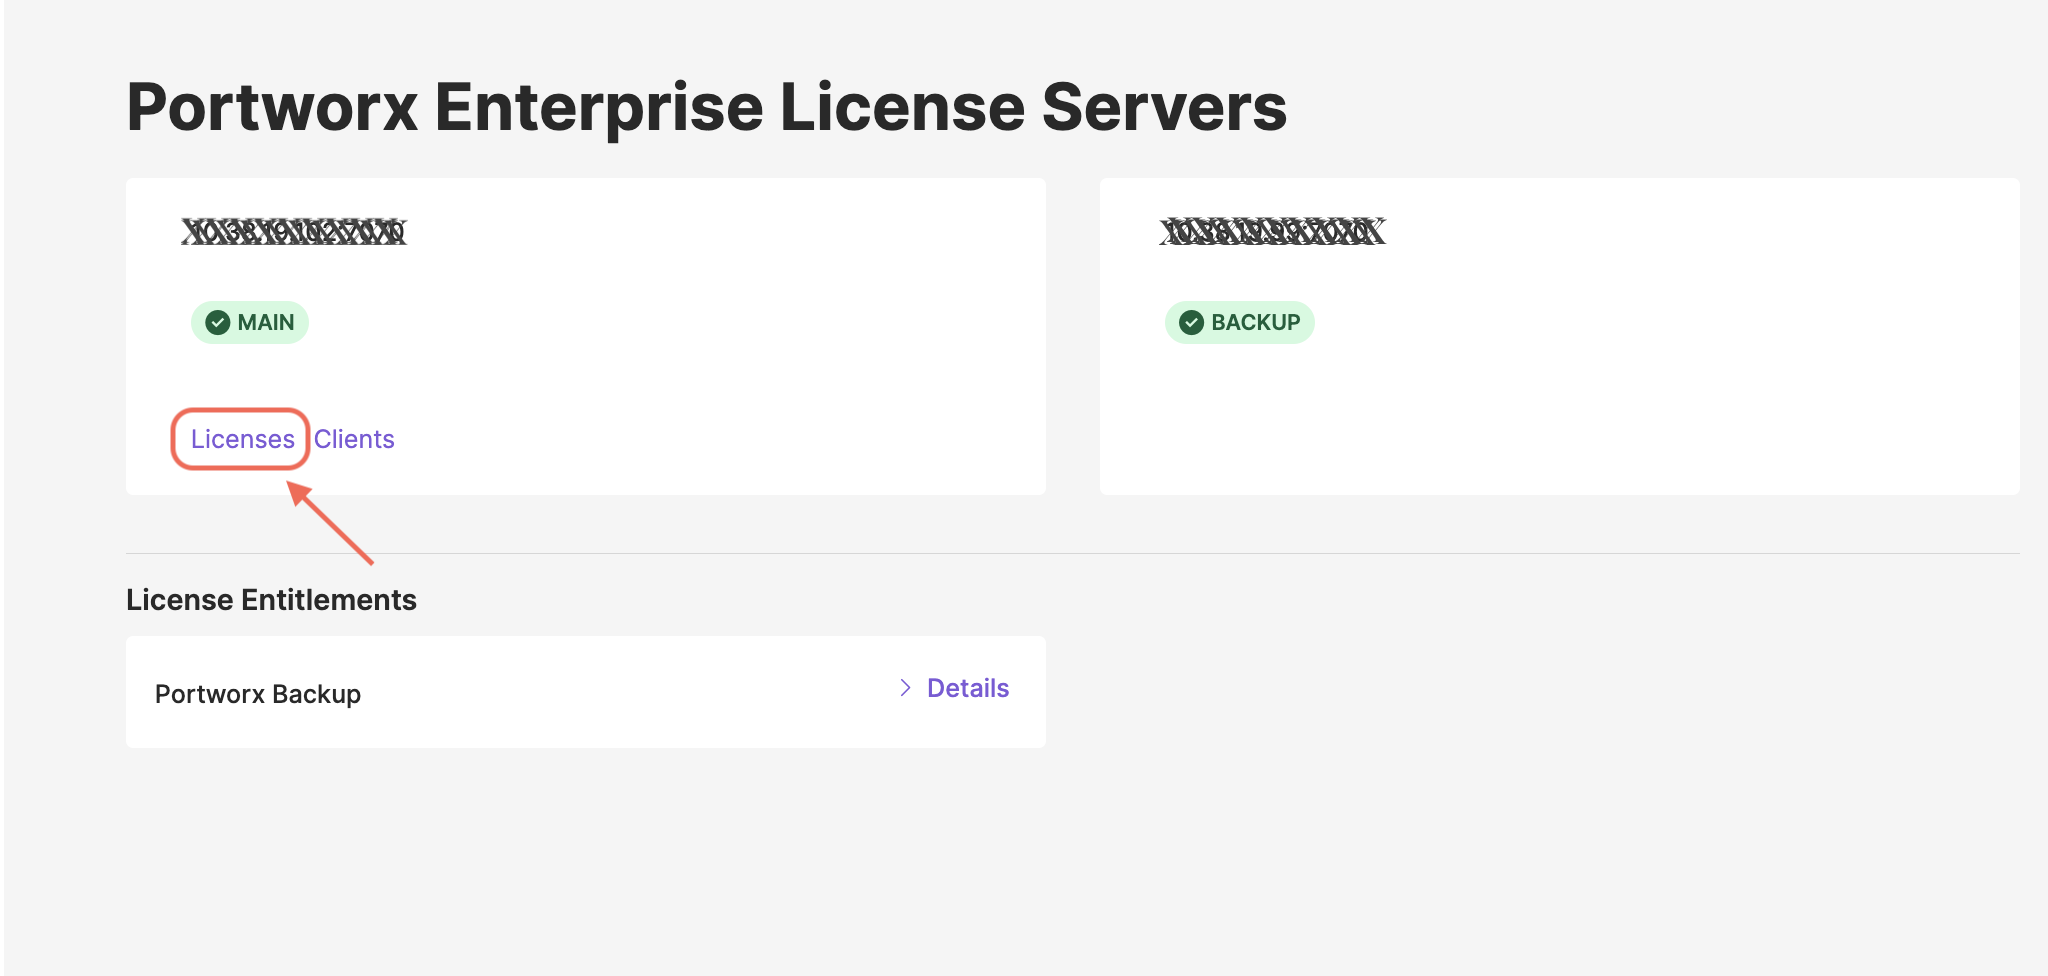
Task: Click the License Entitlements heading
Action: click(x=271, y=600)
